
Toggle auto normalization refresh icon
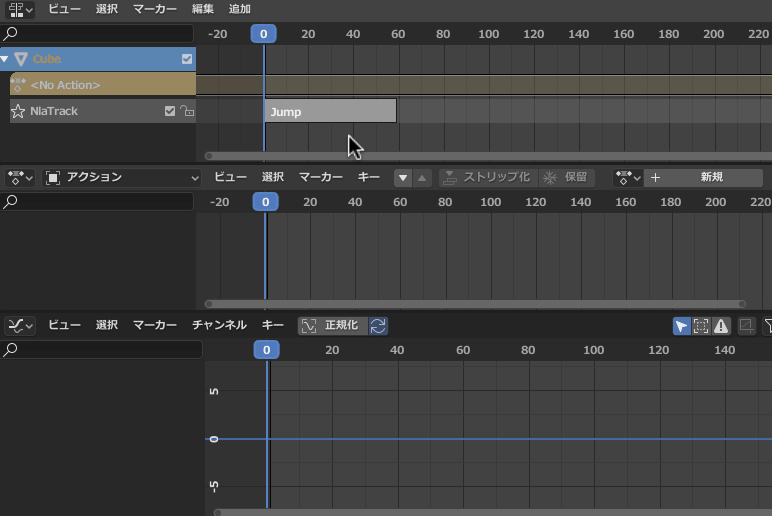coord(378,326)
